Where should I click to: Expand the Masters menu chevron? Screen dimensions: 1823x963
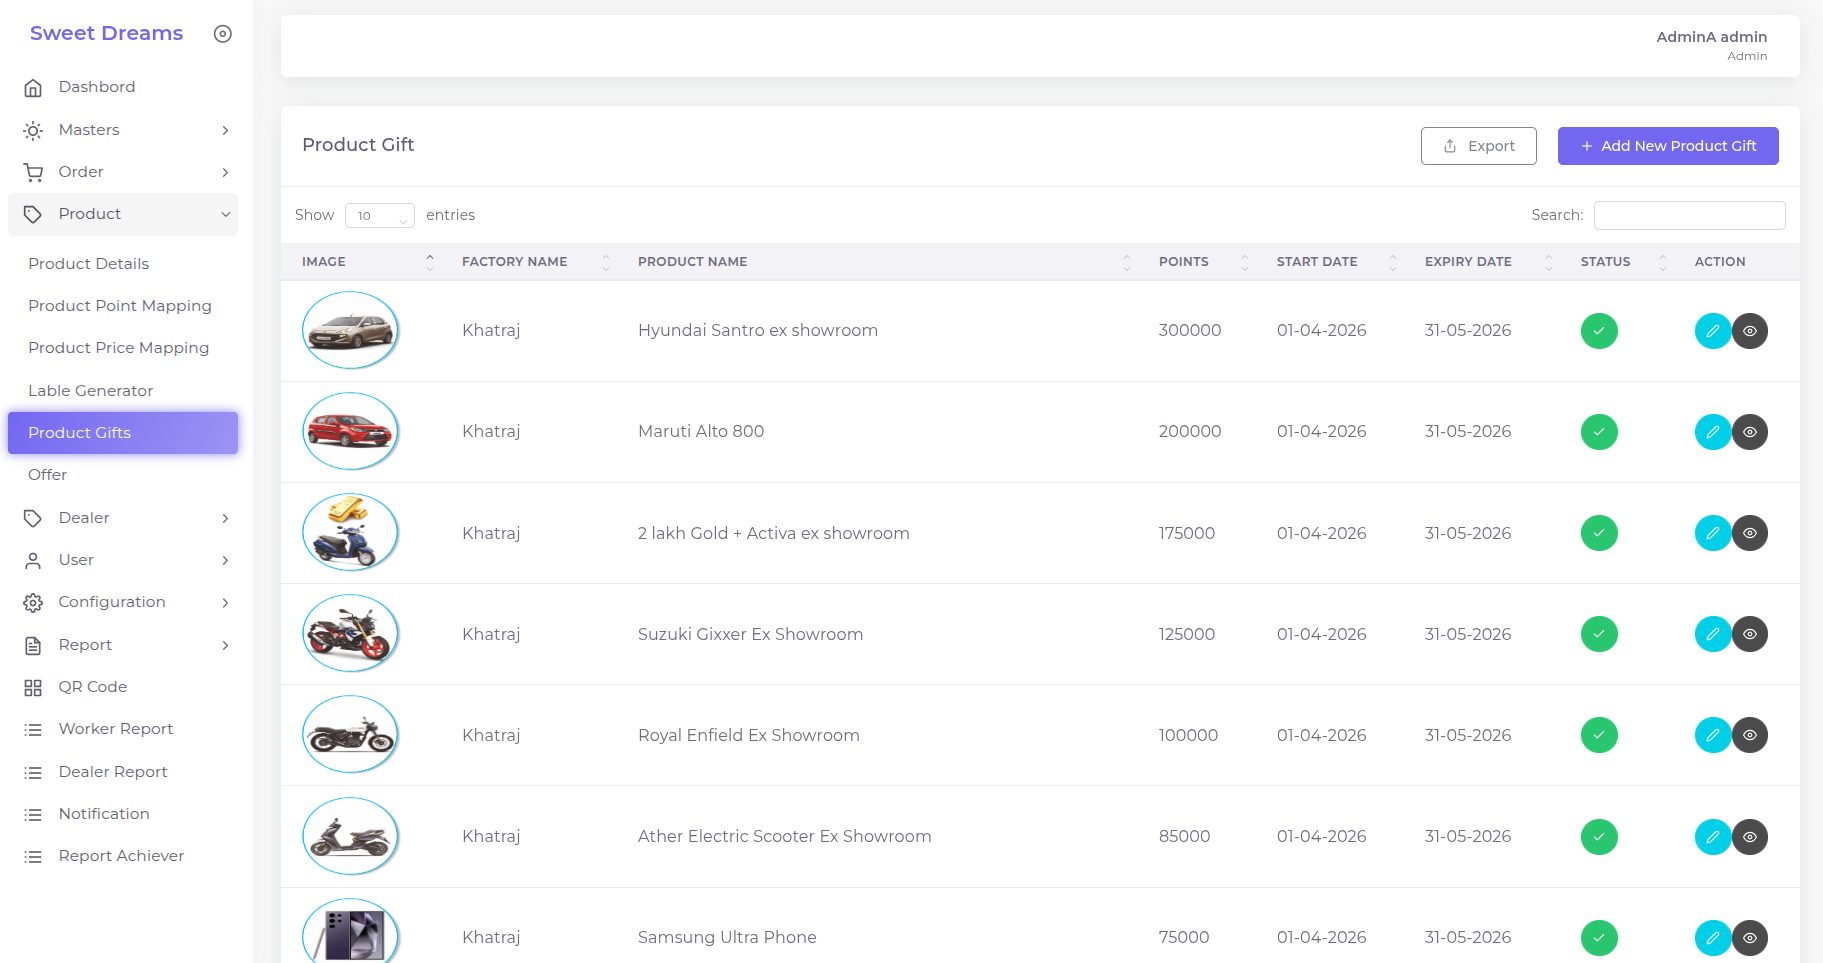[226, 131]
